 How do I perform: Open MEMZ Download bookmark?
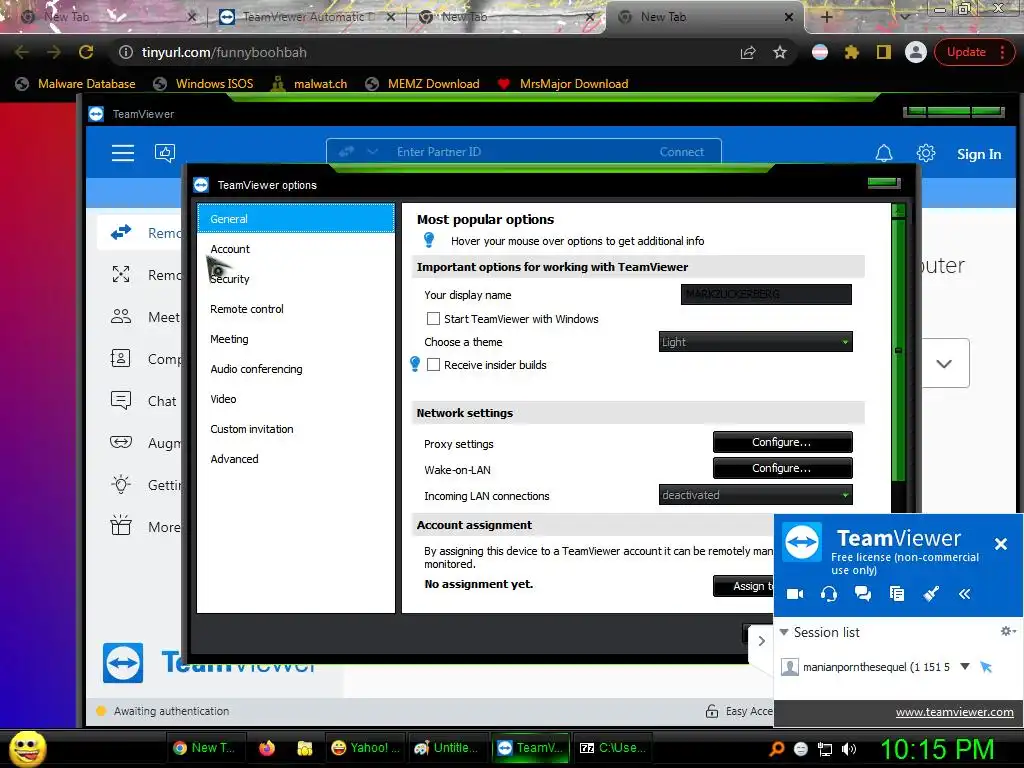423,84
